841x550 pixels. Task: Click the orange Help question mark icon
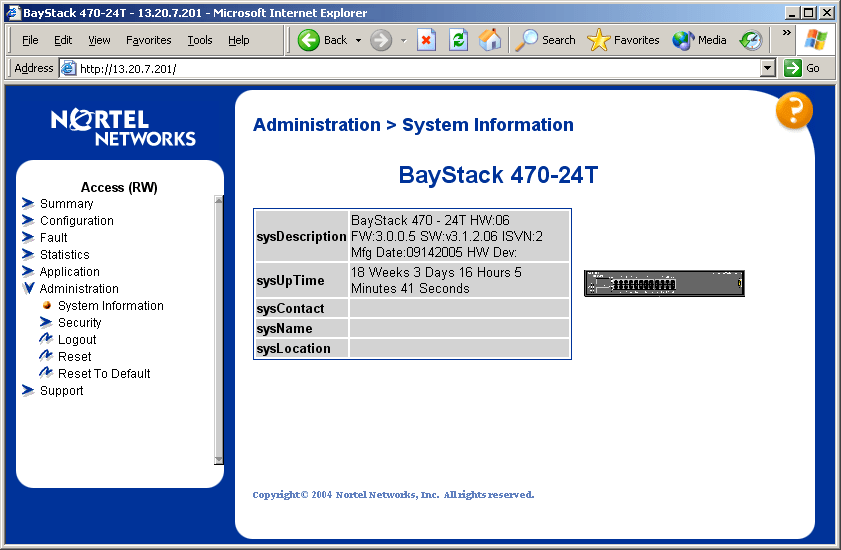pyautogui.click(x=794, y=111)
